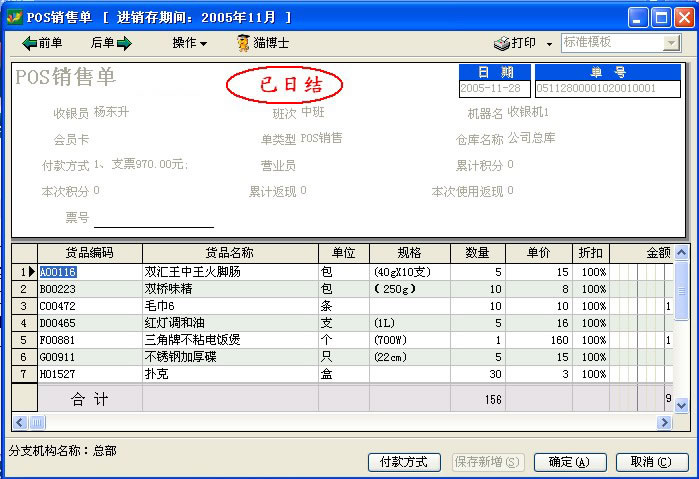Open the 标准模板 template combo box
Screen dimensions: 699x479
click(x=620, y=43)
